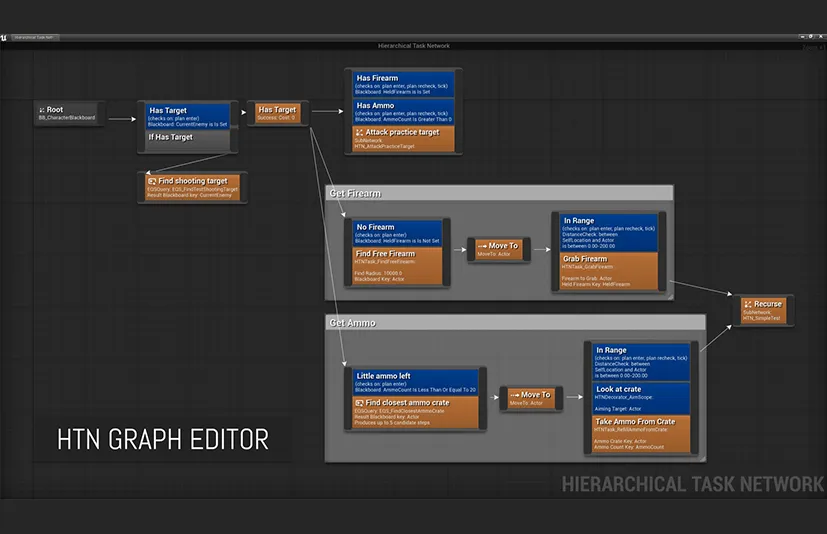Screen dimensions: 827x534
Task: Select the Hierarchical Task Net editor tab
Action: (34, 37)
